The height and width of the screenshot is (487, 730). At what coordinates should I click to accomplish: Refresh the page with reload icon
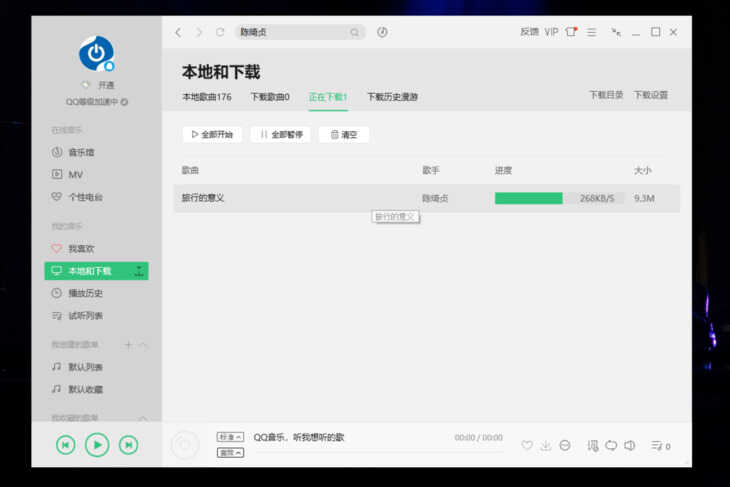coord(220,32)
